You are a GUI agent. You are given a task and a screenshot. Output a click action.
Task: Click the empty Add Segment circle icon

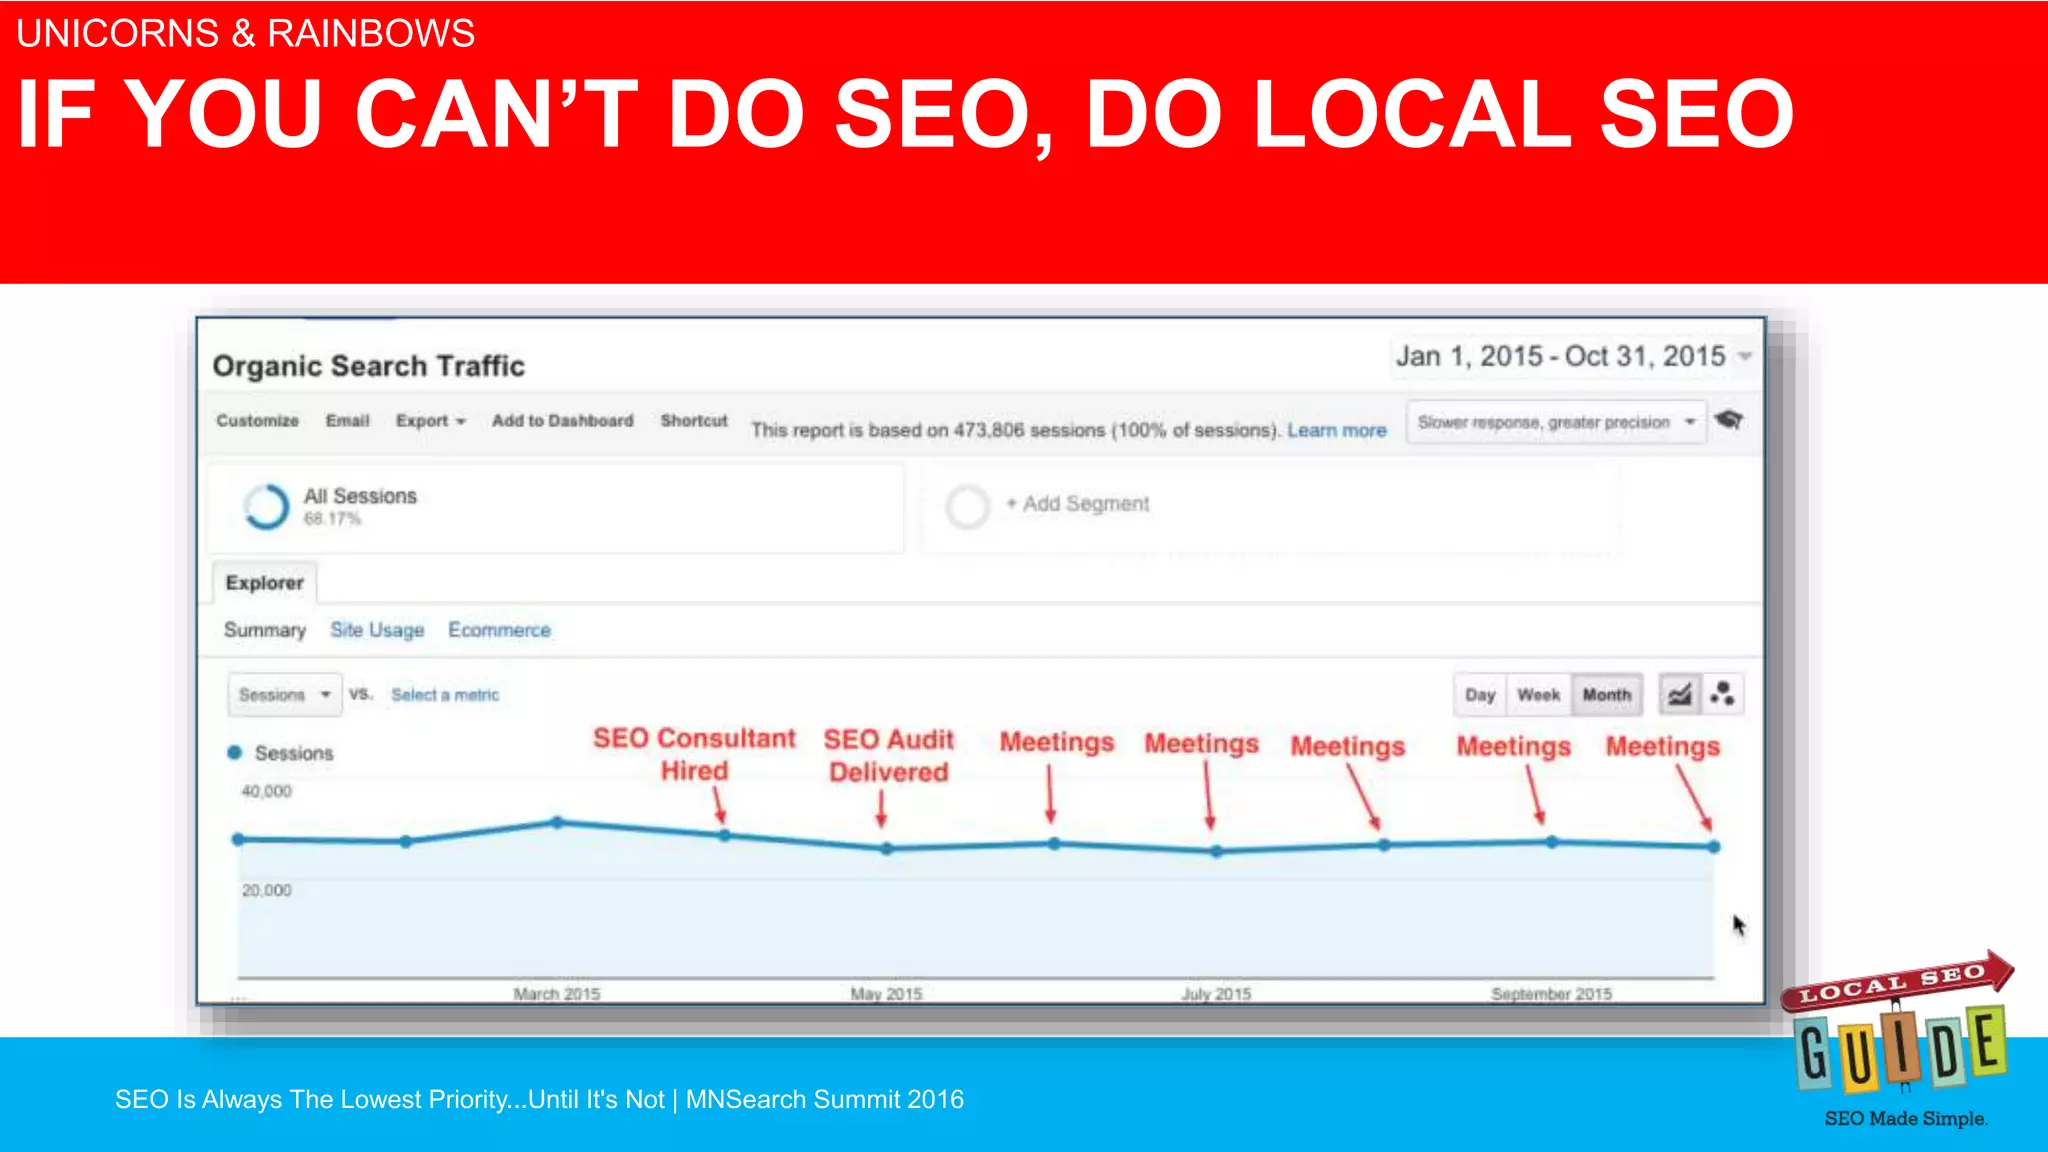[x=968, y=507]
